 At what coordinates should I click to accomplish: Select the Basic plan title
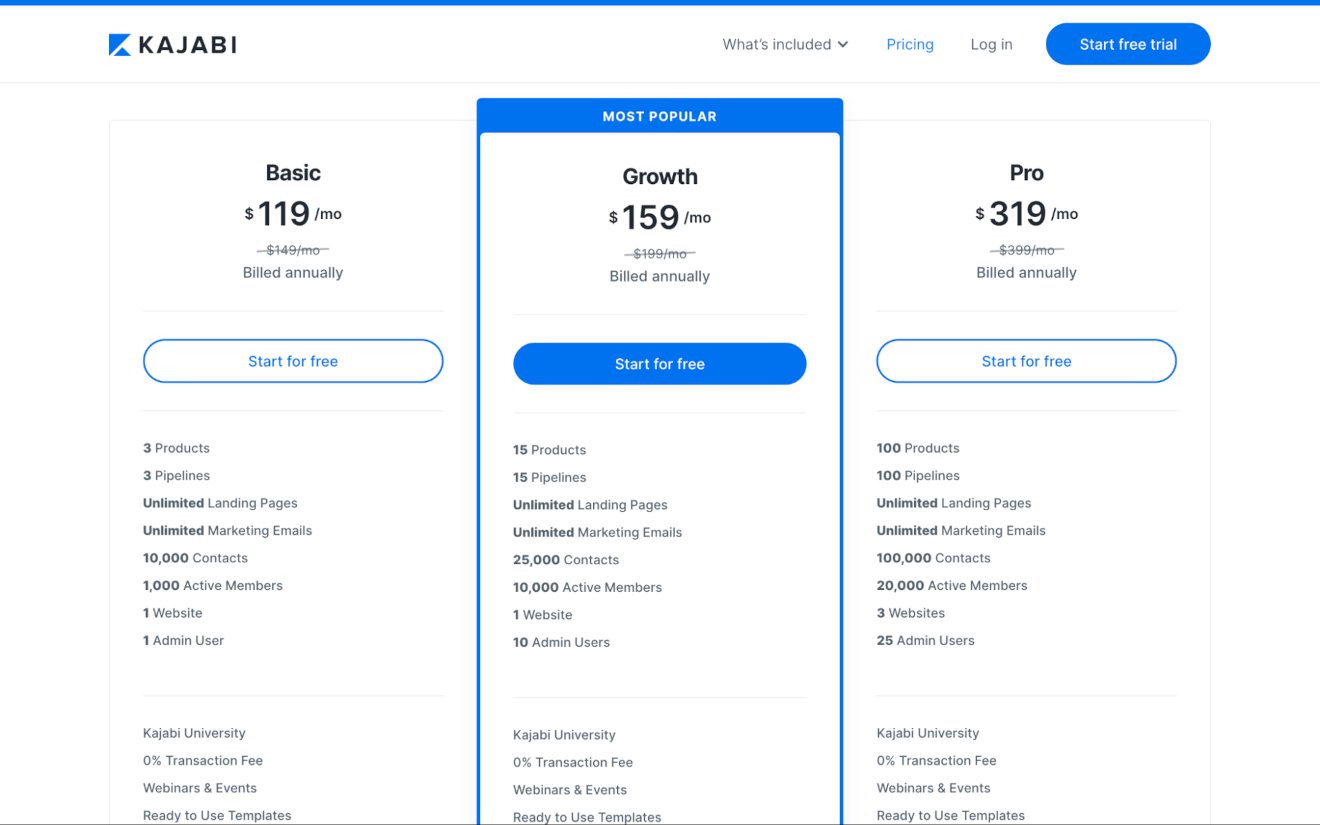click(x=293, y=173)
